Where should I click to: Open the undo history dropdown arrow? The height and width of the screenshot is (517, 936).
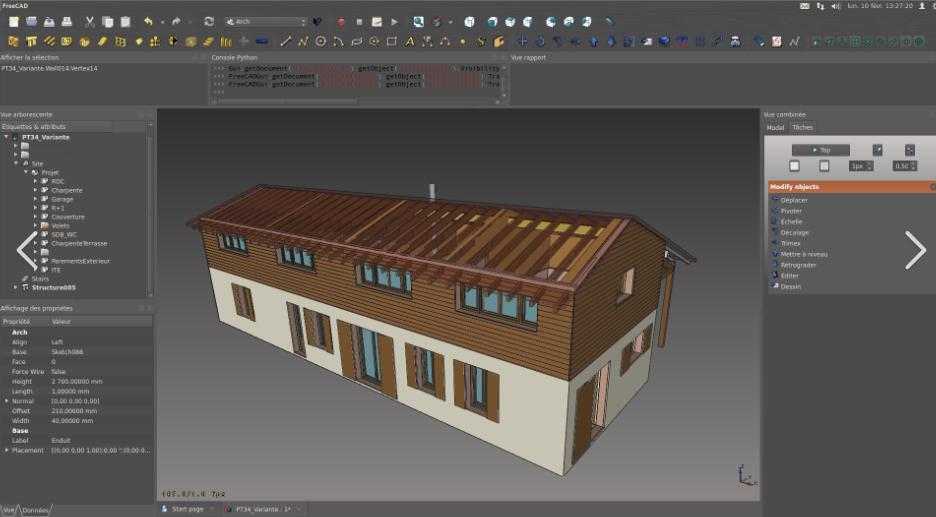click(x=162, y=22)
